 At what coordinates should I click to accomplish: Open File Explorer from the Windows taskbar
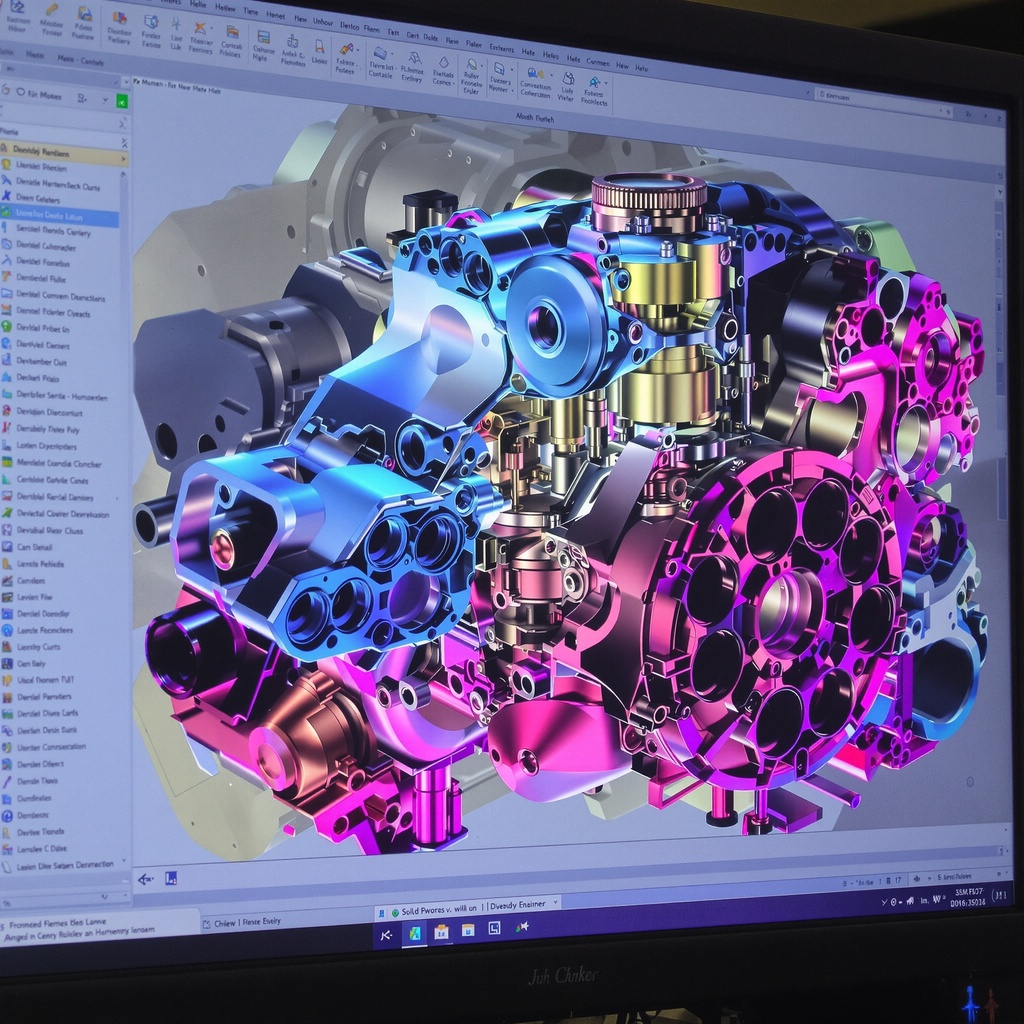(441, 931)
